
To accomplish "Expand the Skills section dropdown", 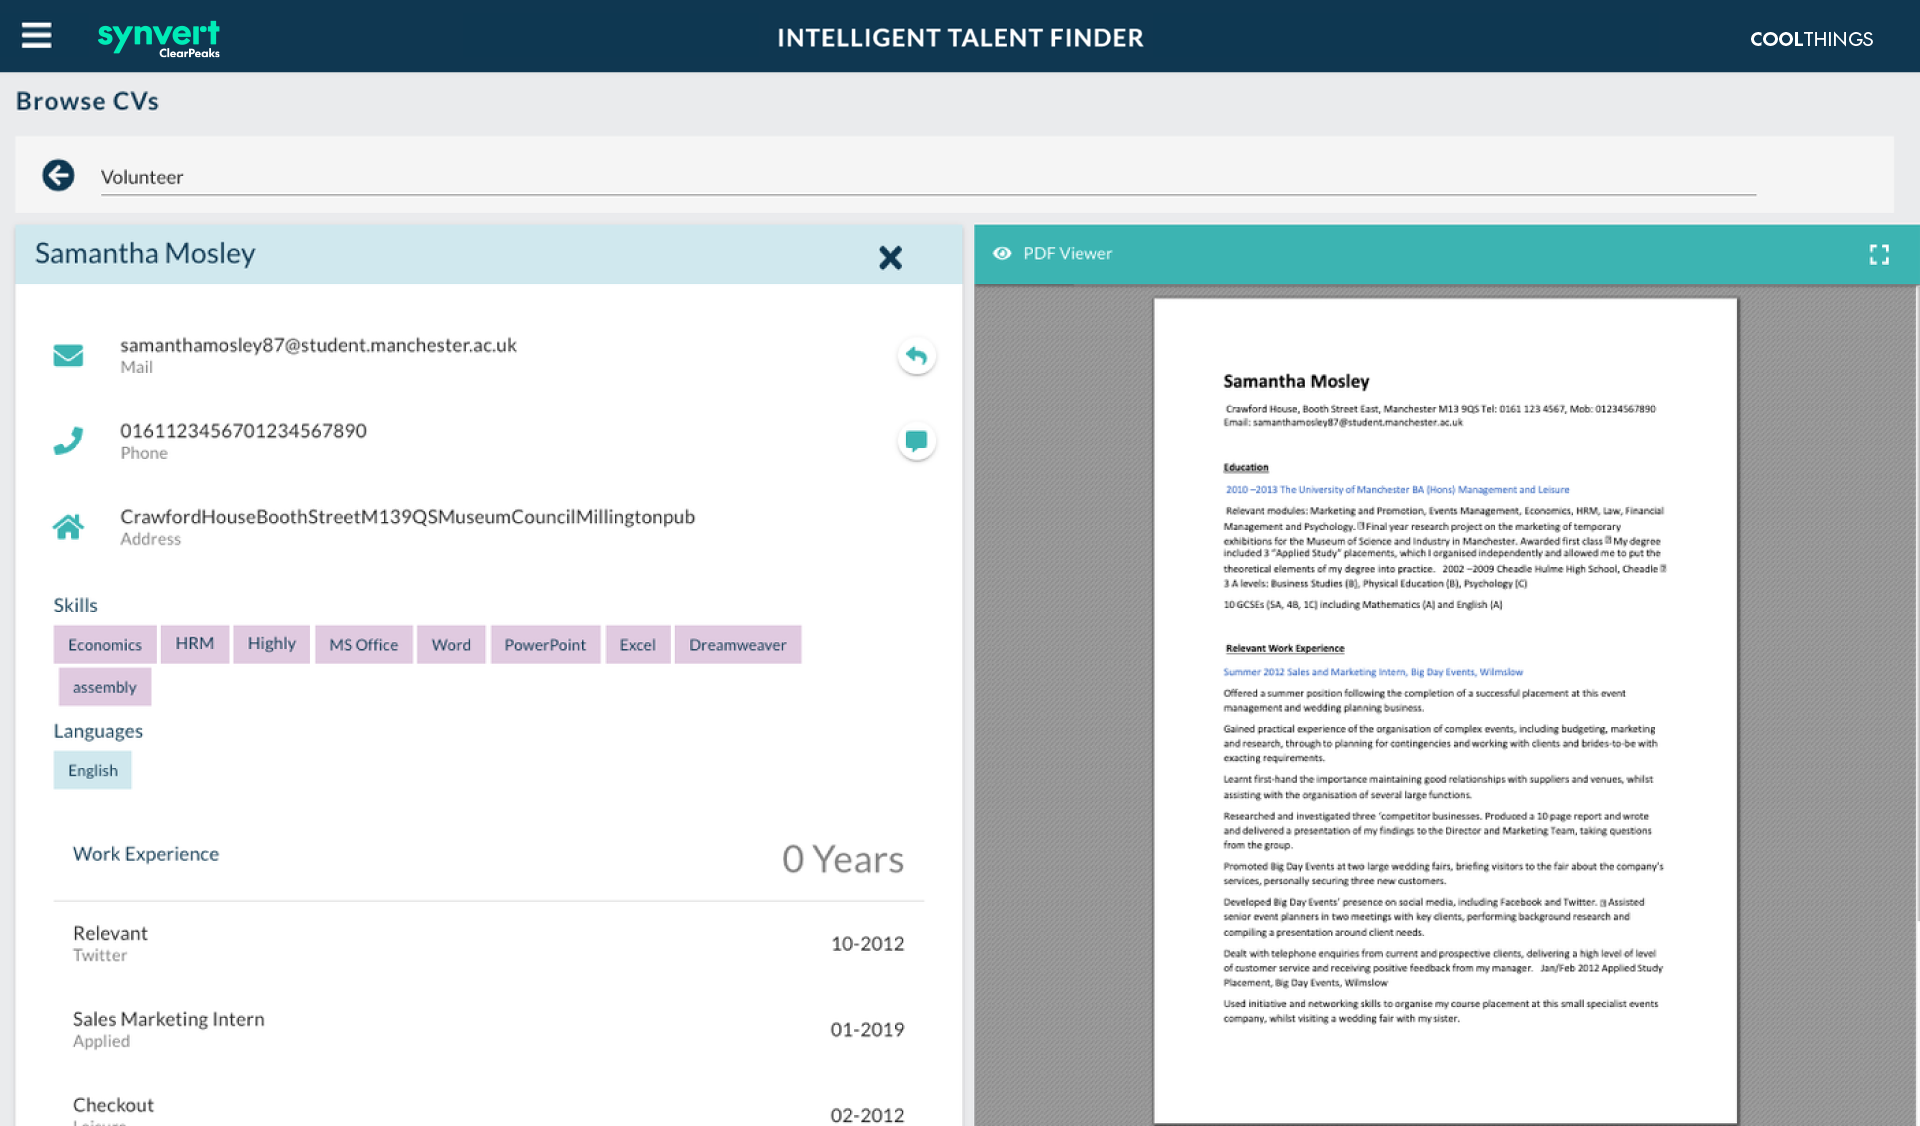I will (x=76, y=603).
